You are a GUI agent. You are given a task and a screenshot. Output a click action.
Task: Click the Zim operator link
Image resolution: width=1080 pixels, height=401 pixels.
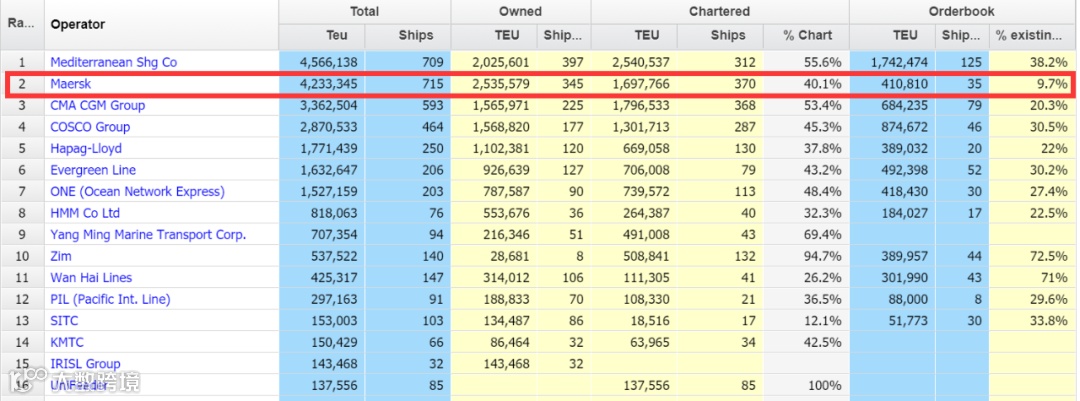[61, 256]
